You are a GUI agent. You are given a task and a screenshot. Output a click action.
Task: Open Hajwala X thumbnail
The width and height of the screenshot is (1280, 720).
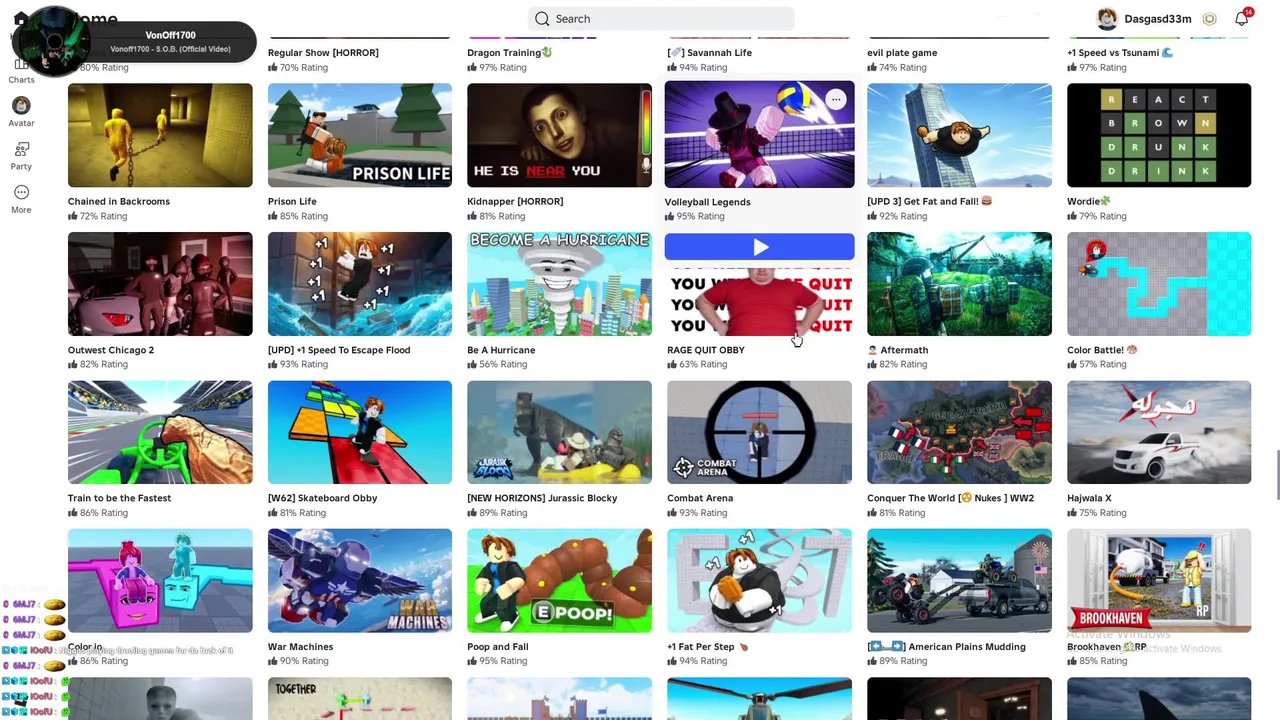click(x=1159, y=432)
